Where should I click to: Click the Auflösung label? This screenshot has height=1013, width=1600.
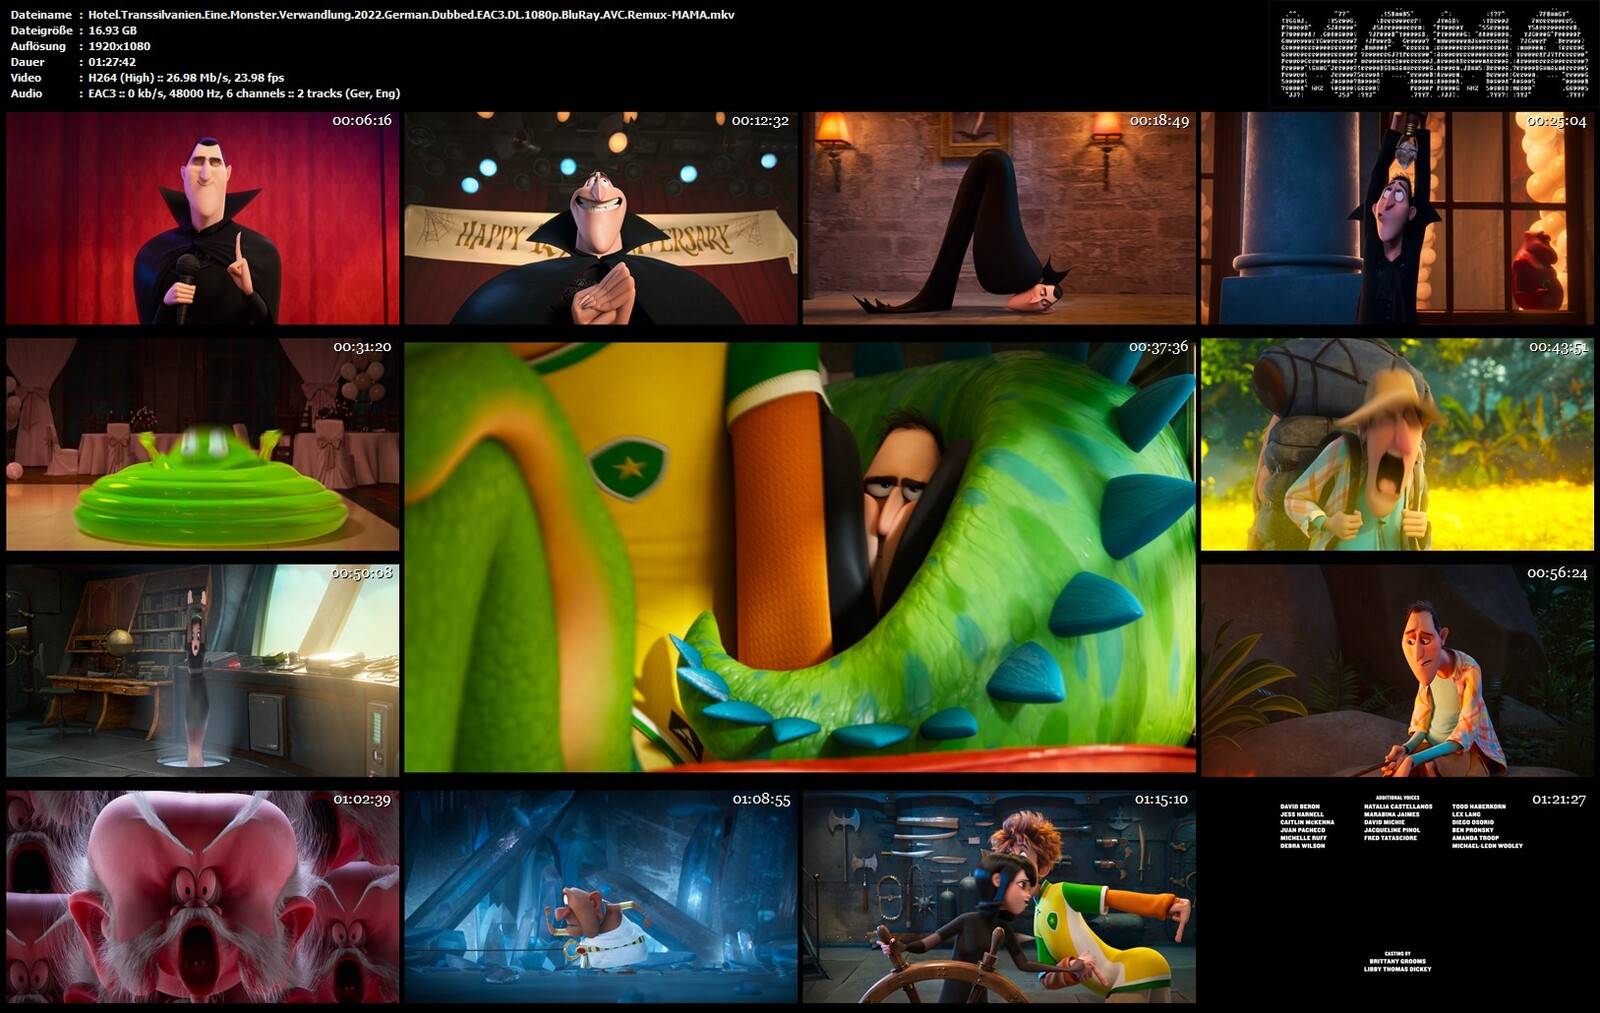coord(38,46)
